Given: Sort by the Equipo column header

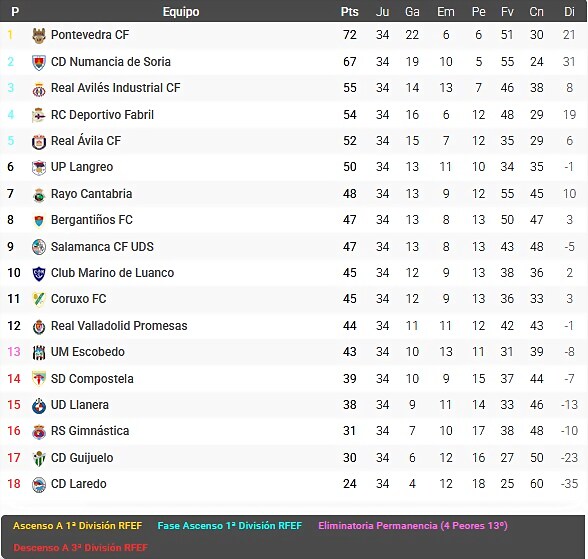Looking at the screenshot, I should (181, 12).
